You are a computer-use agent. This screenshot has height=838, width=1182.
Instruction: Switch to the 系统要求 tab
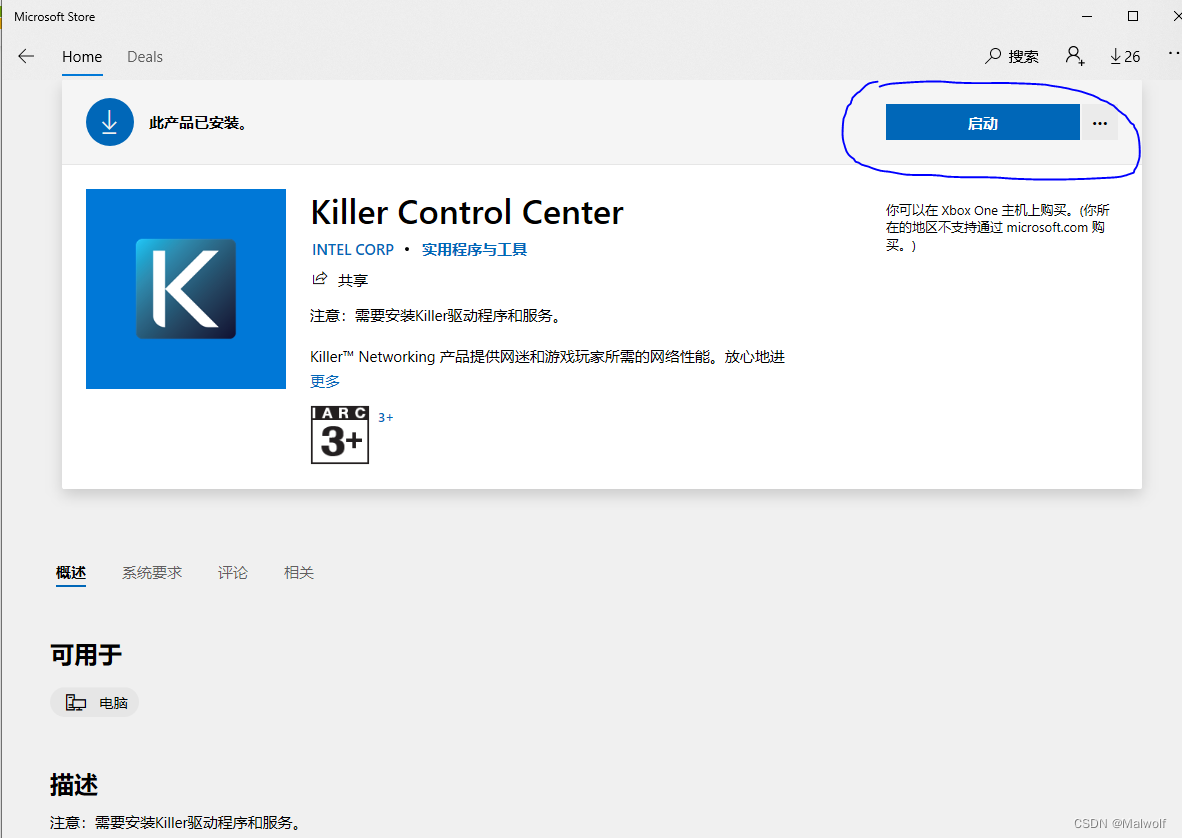point(152,573)
